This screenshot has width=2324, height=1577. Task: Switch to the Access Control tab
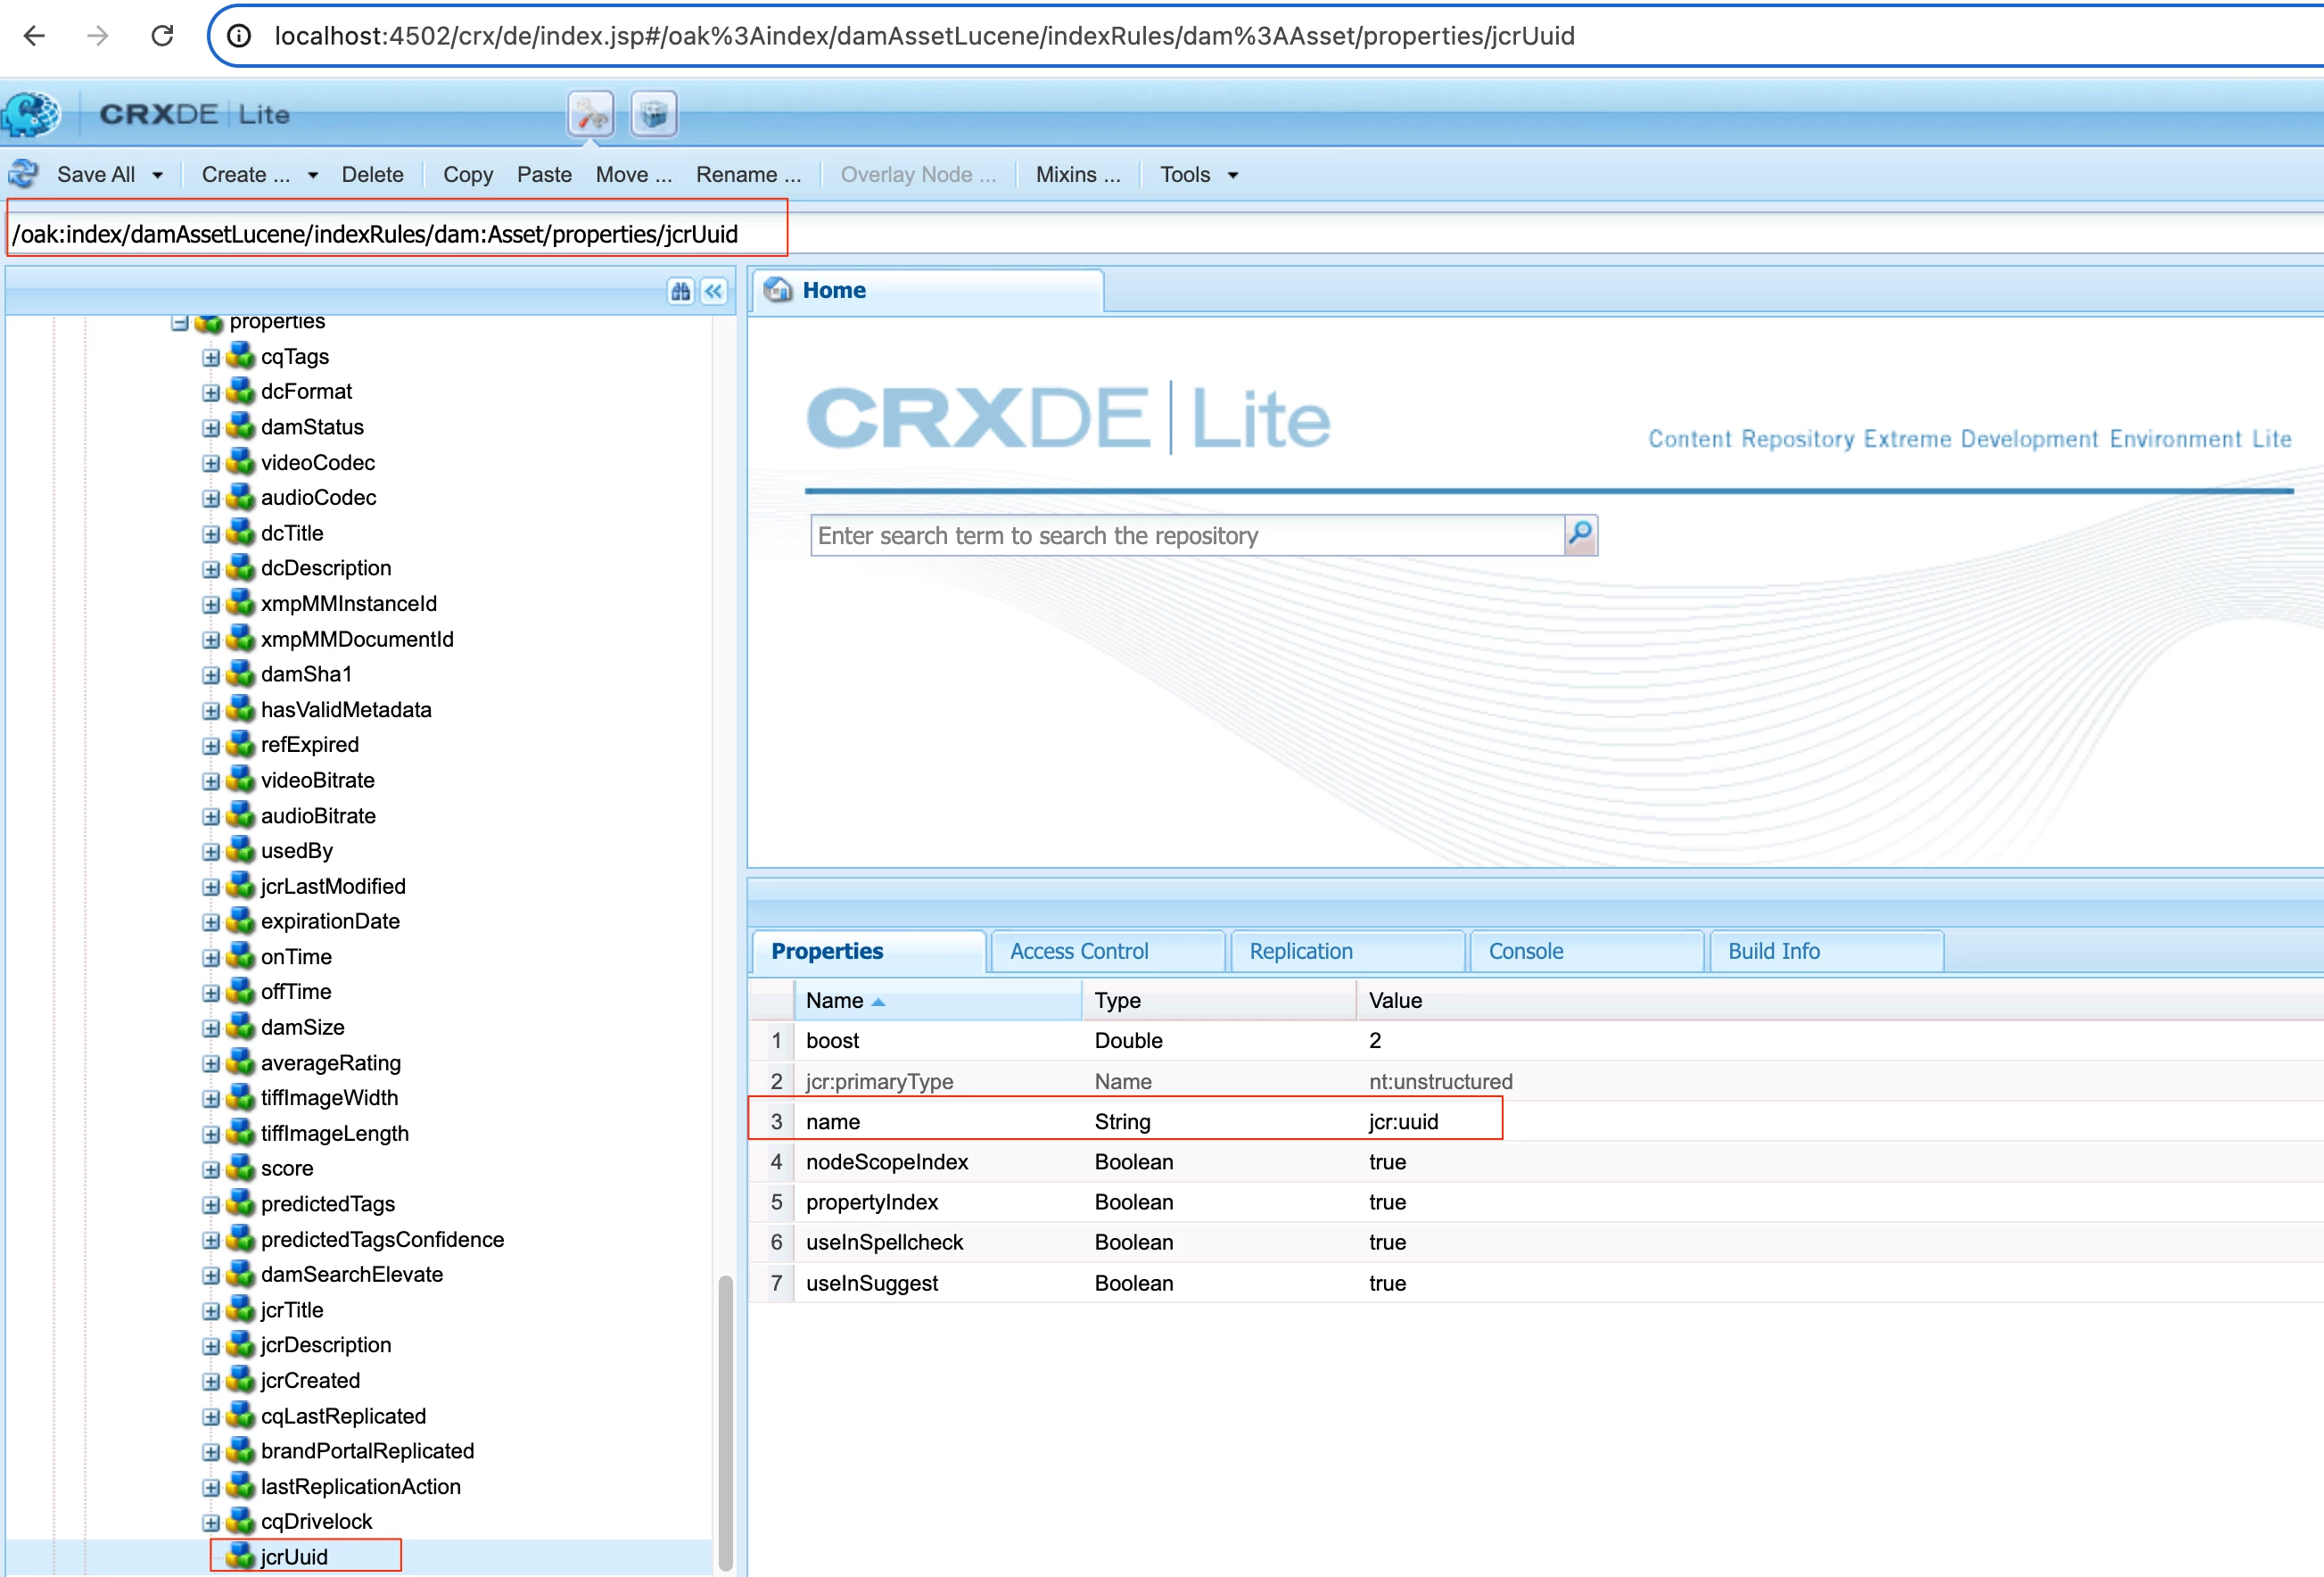1079,951
